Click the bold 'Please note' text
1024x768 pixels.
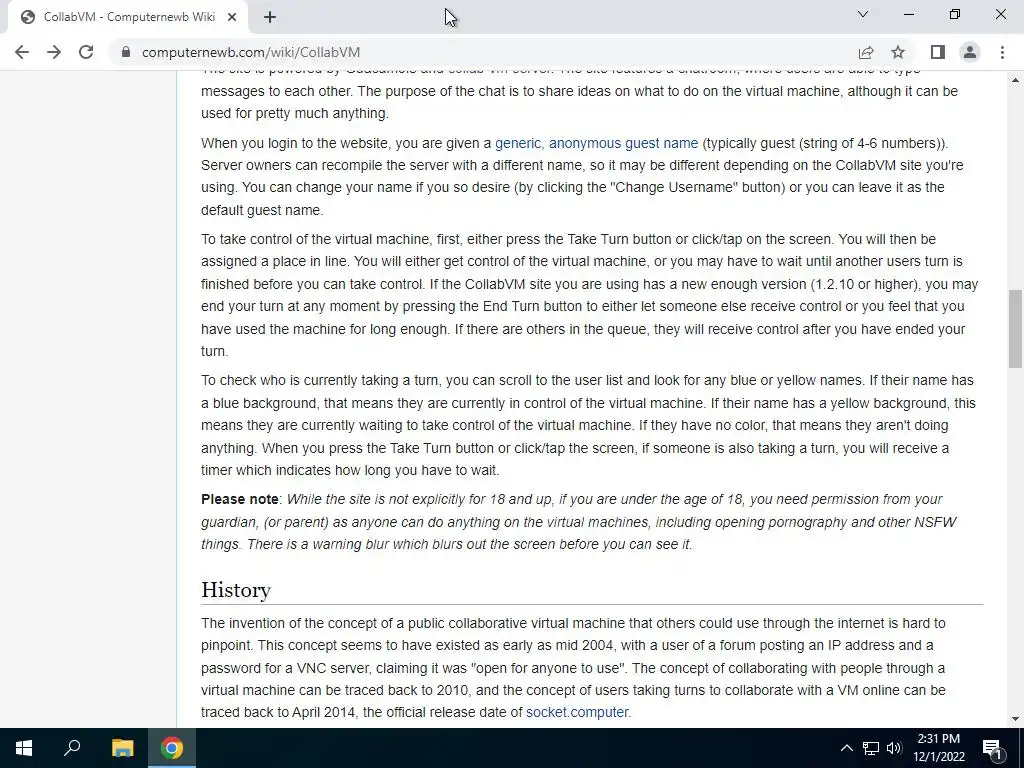pos(240,499)
